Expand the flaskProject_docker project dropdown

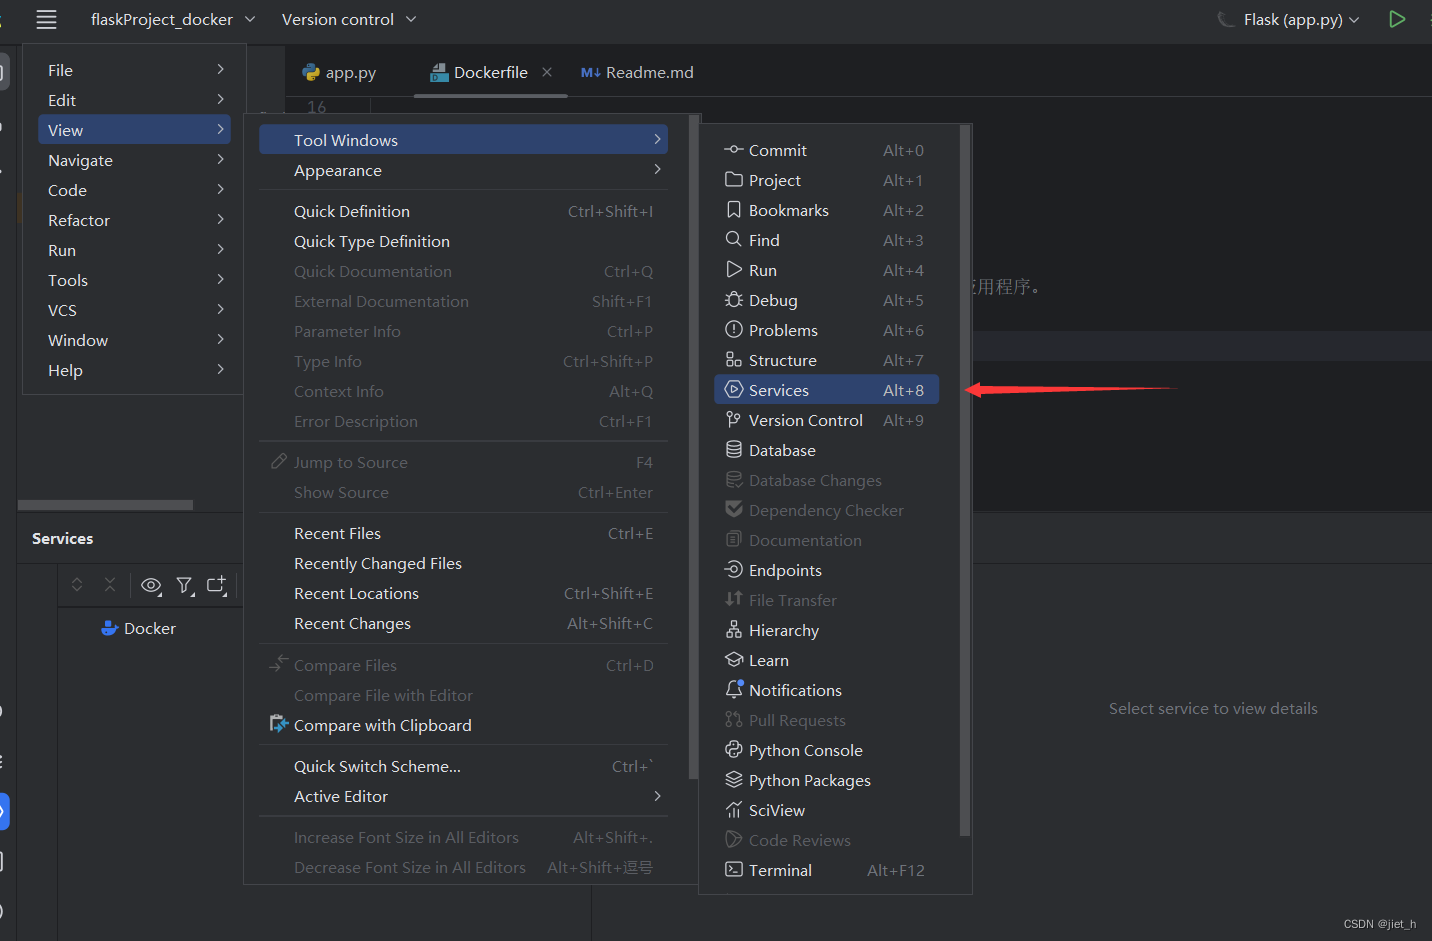(x=173, y=19)
